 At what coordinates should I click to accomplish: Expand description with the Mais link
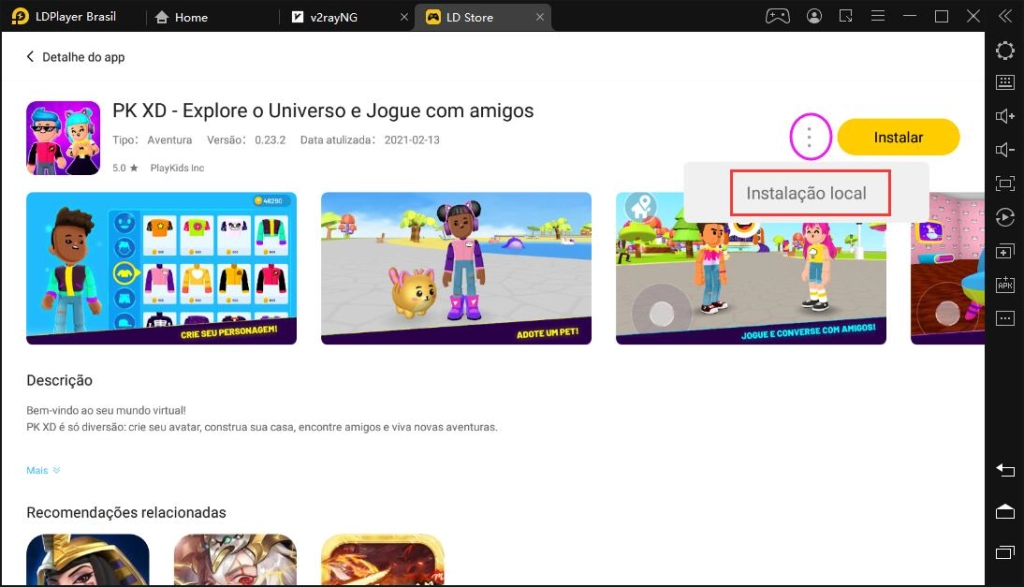43,470
